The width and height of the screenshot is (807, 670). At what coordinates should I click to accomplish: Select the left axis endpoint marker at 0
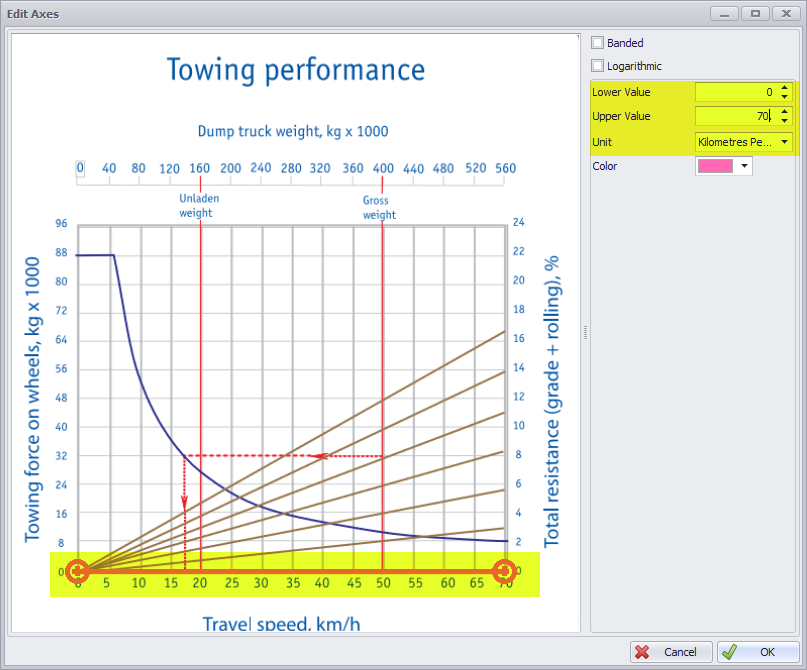coord(77,571)
